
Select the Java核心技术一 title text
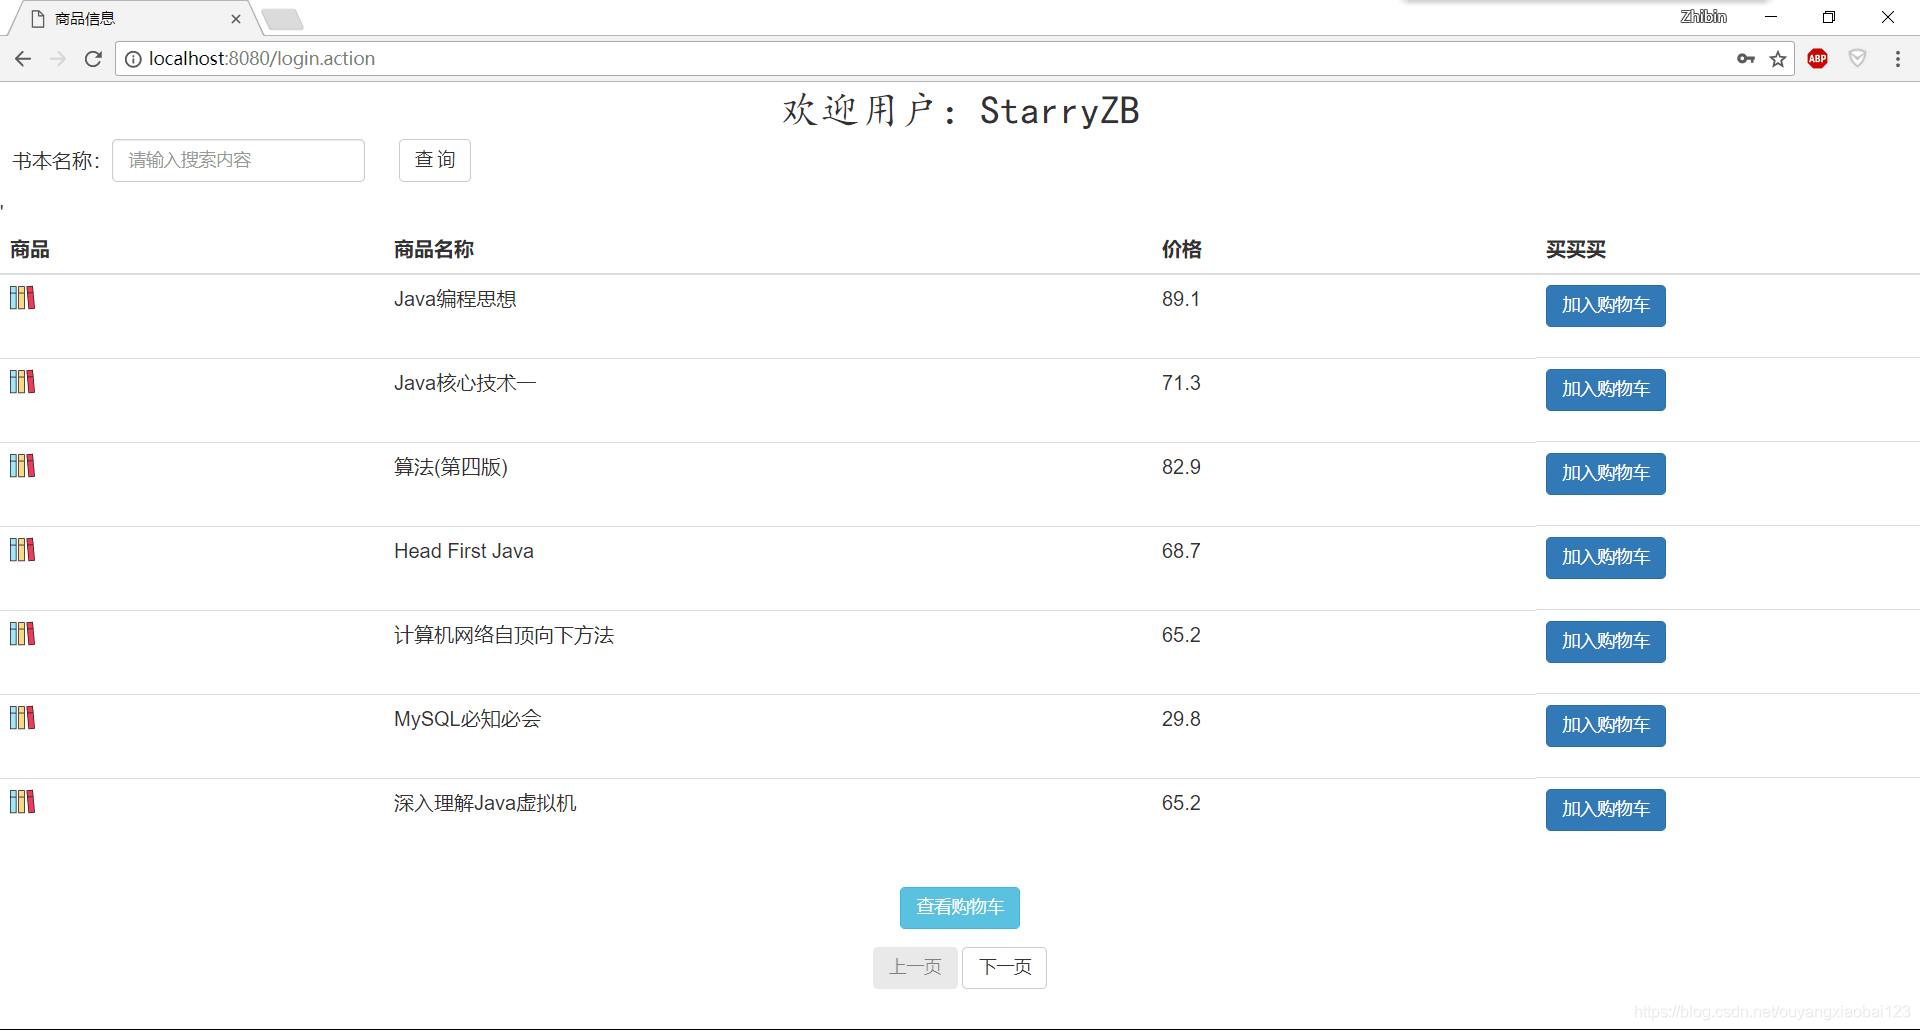coord(465,383)
